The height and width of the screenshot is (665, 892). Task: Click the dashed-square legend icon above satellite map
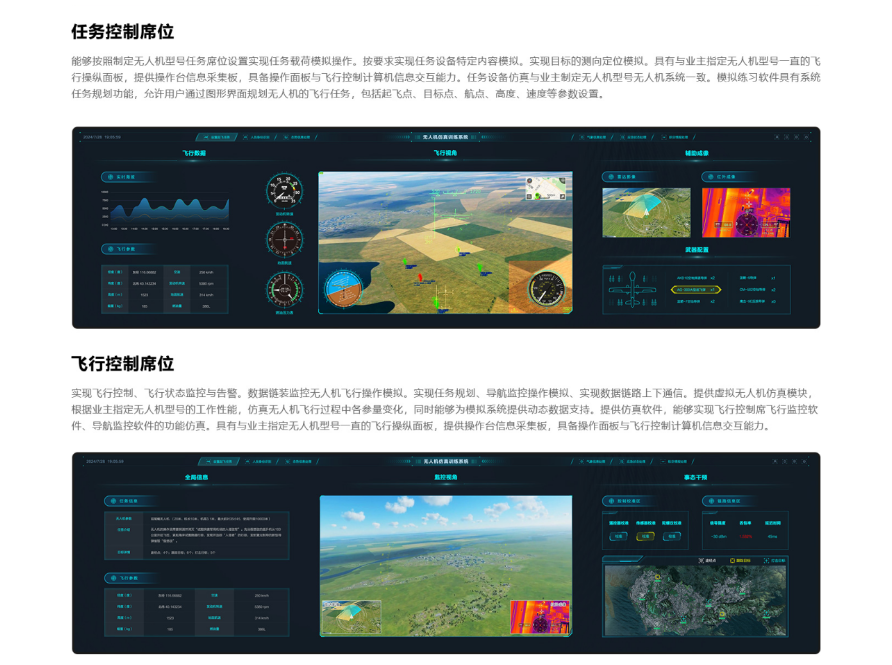click(767, 560)
